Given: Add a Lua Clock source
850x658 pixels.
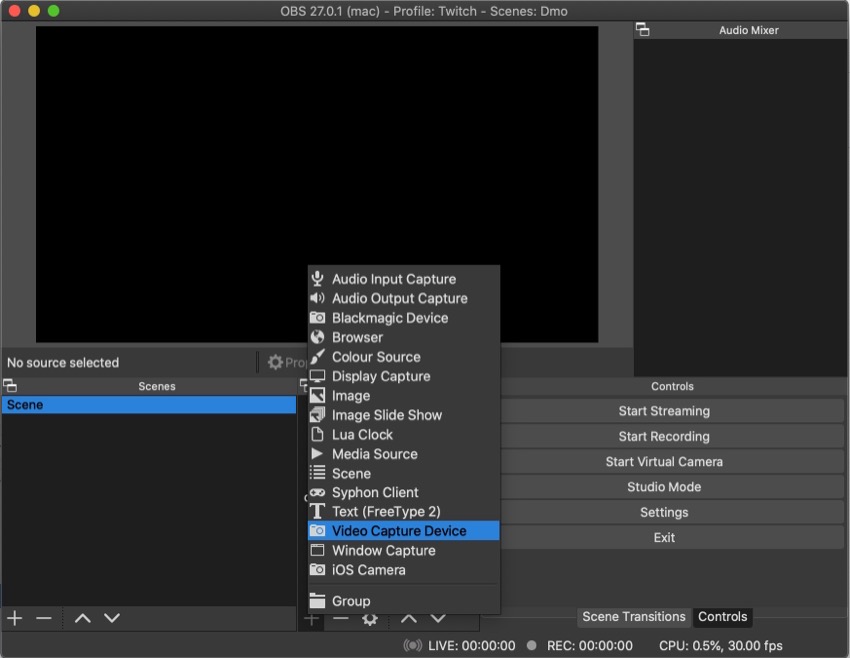Looking at the screenshot, I should coord(403,435).
